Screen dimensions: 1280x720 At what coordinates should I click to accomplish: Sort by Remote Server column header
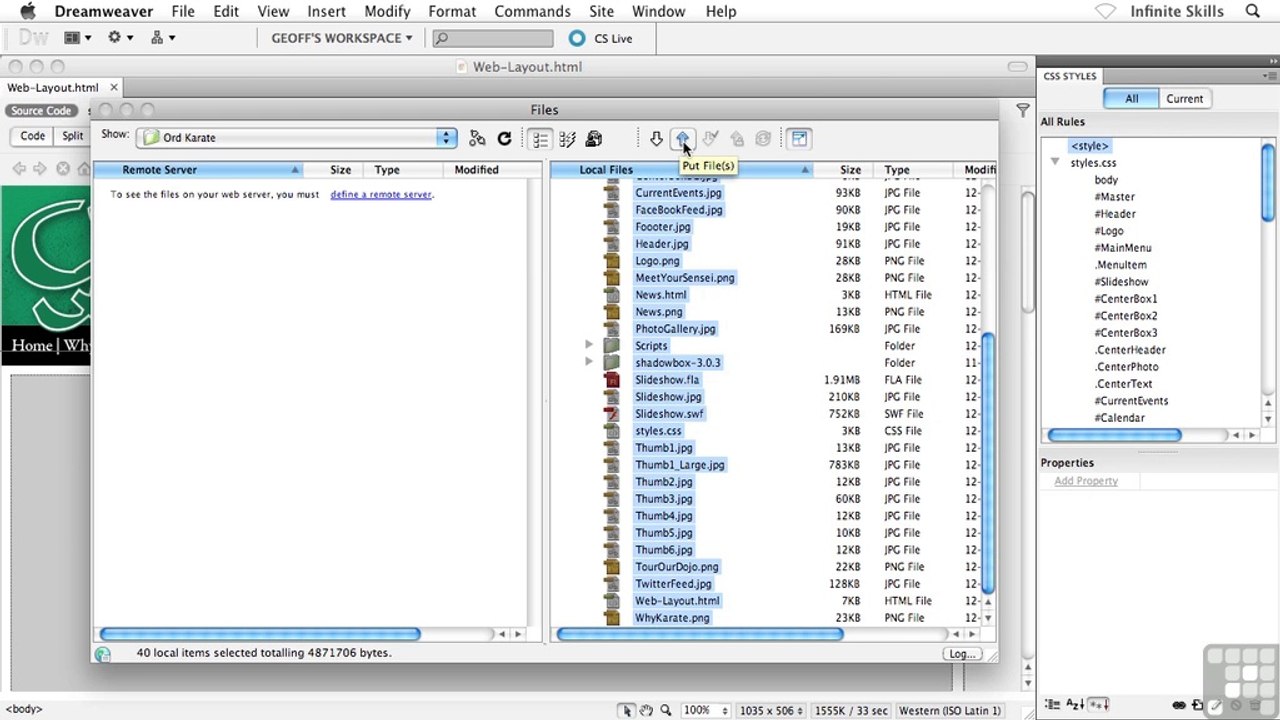(198, 170)
